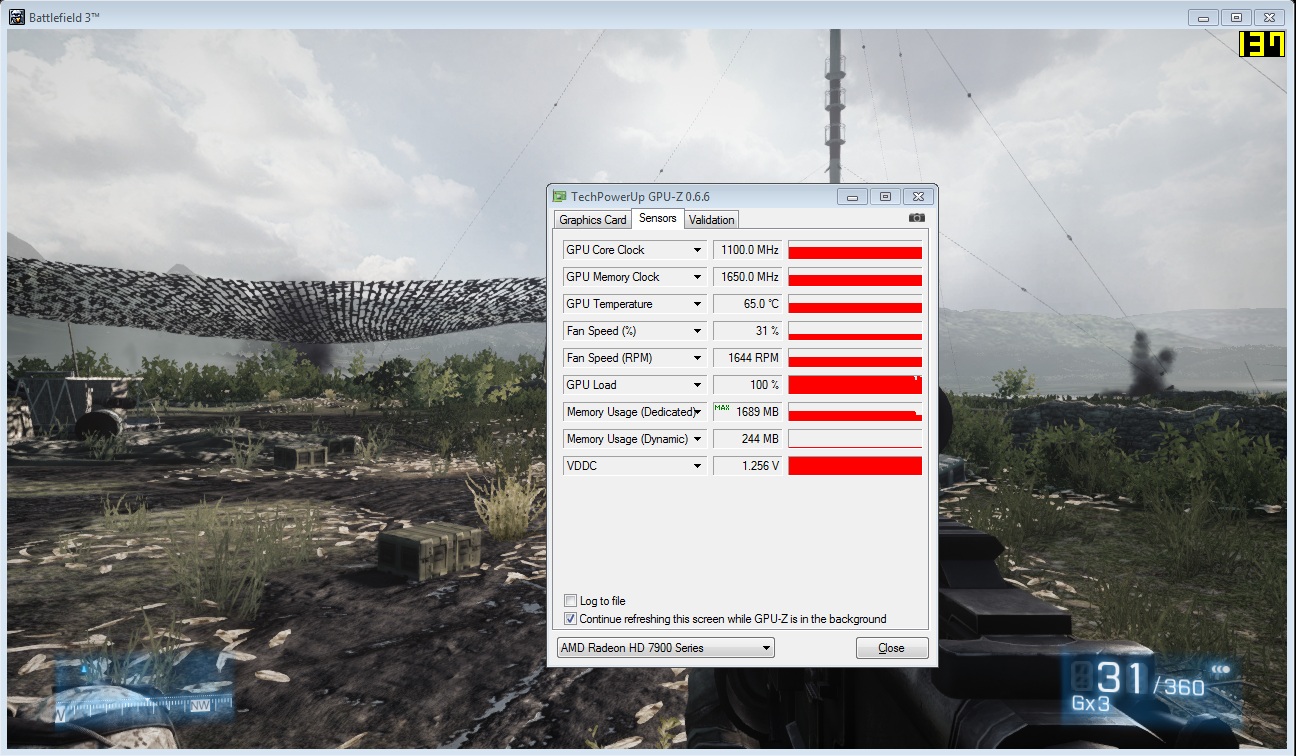Close GPU-Z using title bar X
The height and width of the screenshot is (756, 1296).
point(919,196)
